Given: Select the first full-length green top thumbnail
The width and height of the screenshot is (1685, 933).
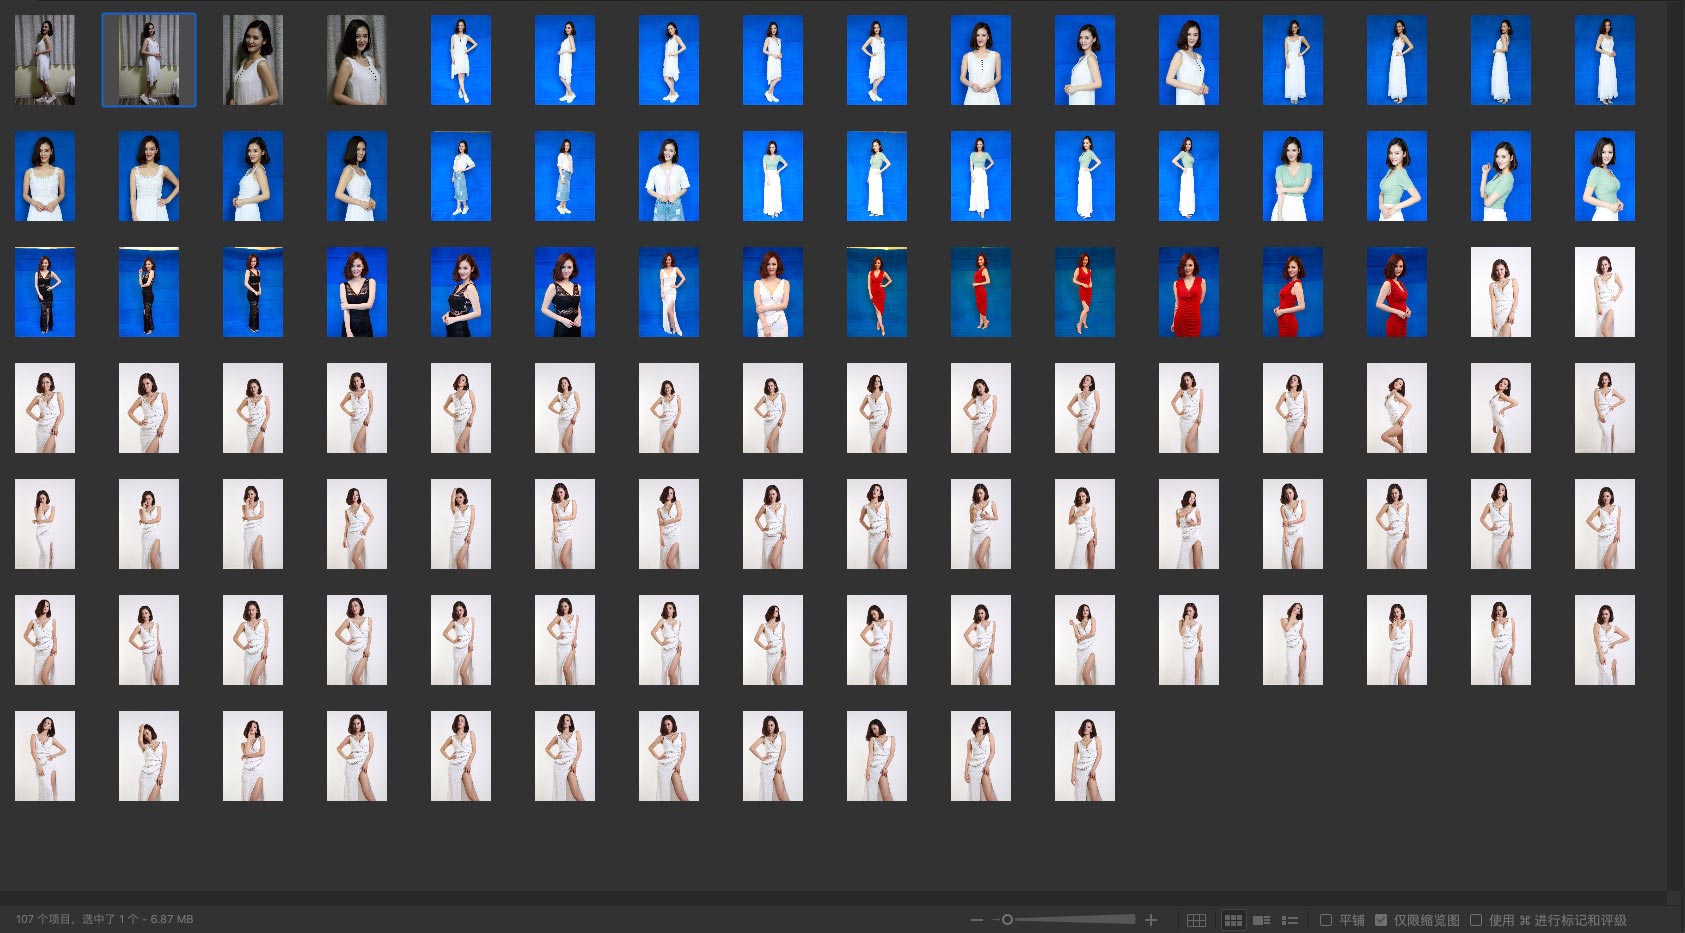Looking at the screenshot, I should tap(773, 176).
